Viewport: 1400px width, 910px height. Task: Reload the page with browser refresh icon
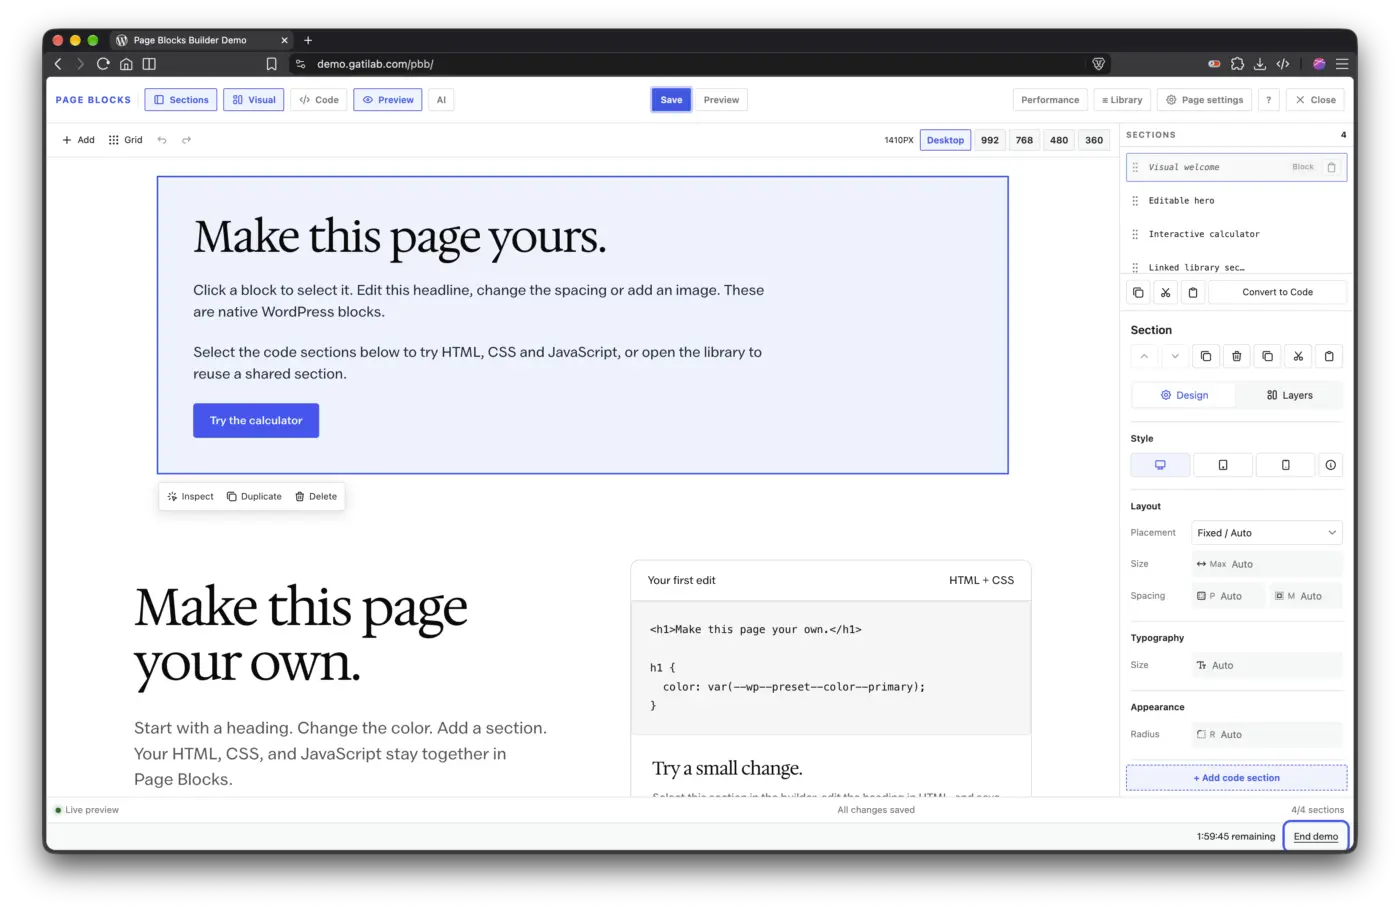(103, 64)
